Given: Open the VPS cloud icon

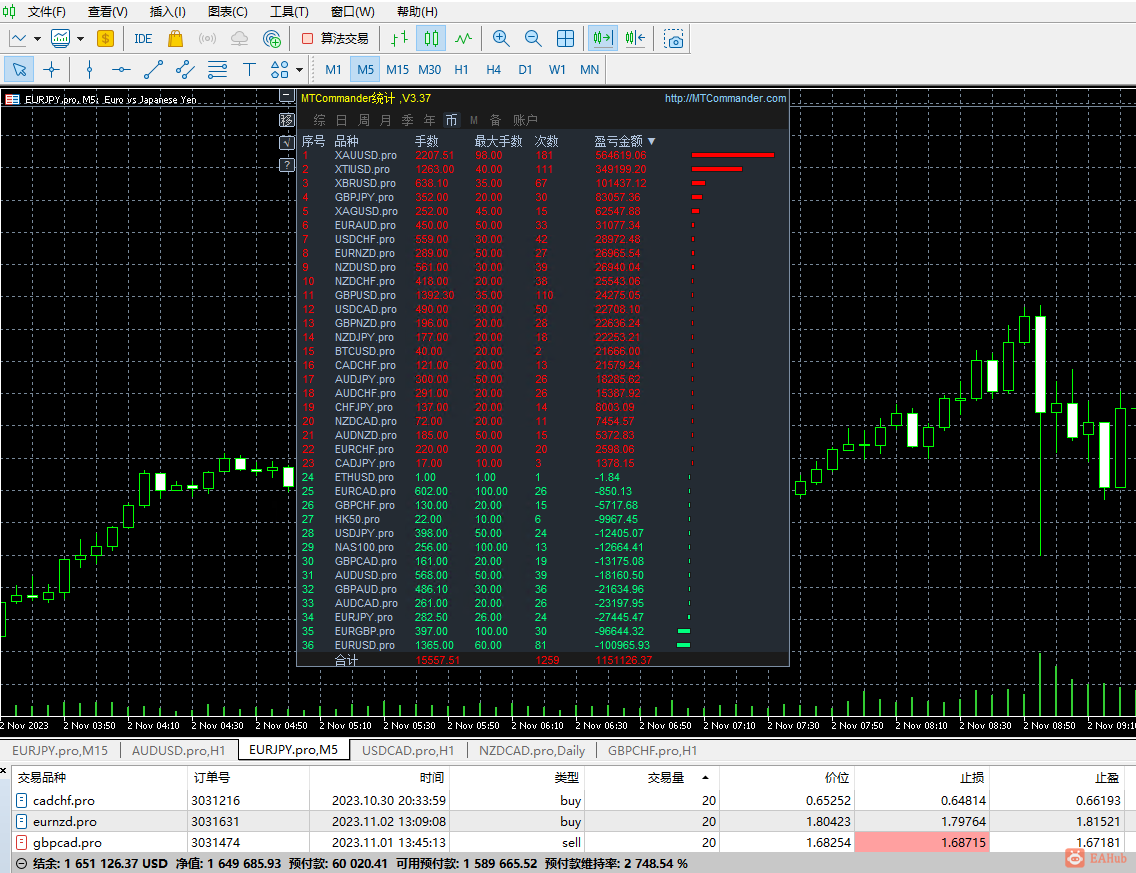Looking at the screenshot, I should pyautogui.click(x=239, y=38).
